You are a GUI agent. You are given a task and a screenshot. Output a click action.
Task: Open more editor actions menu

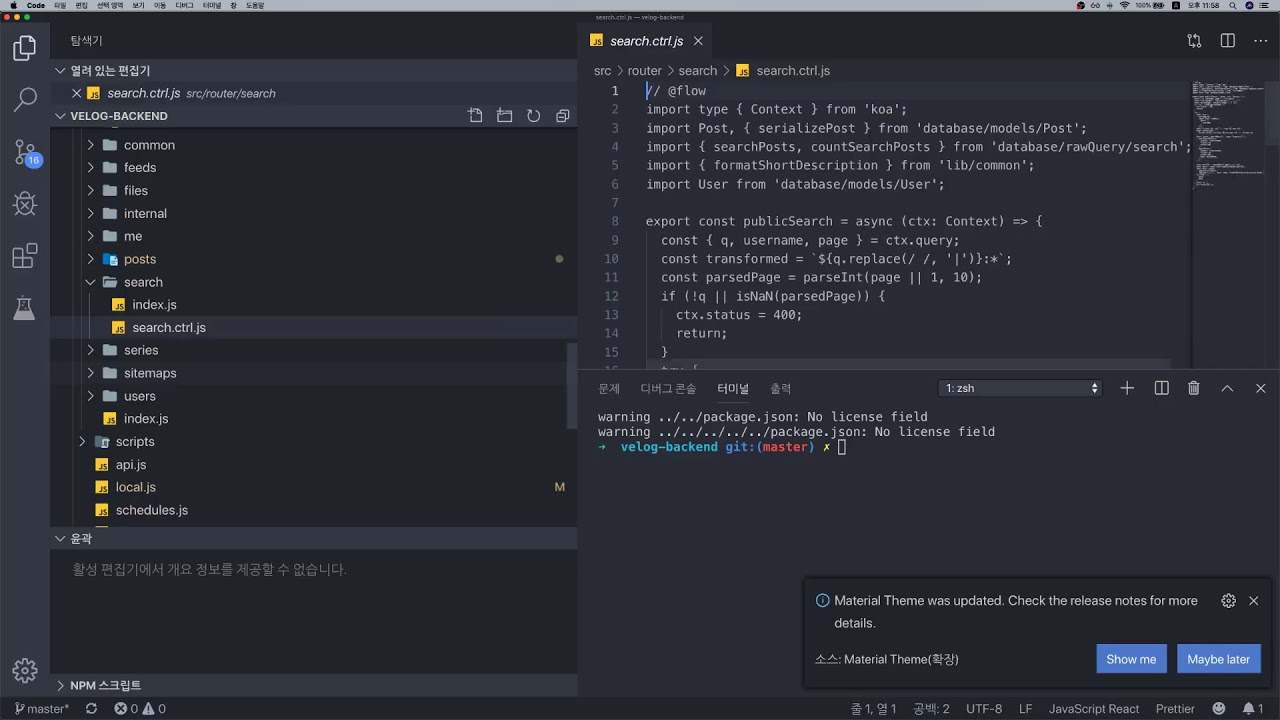(1258, 41)
